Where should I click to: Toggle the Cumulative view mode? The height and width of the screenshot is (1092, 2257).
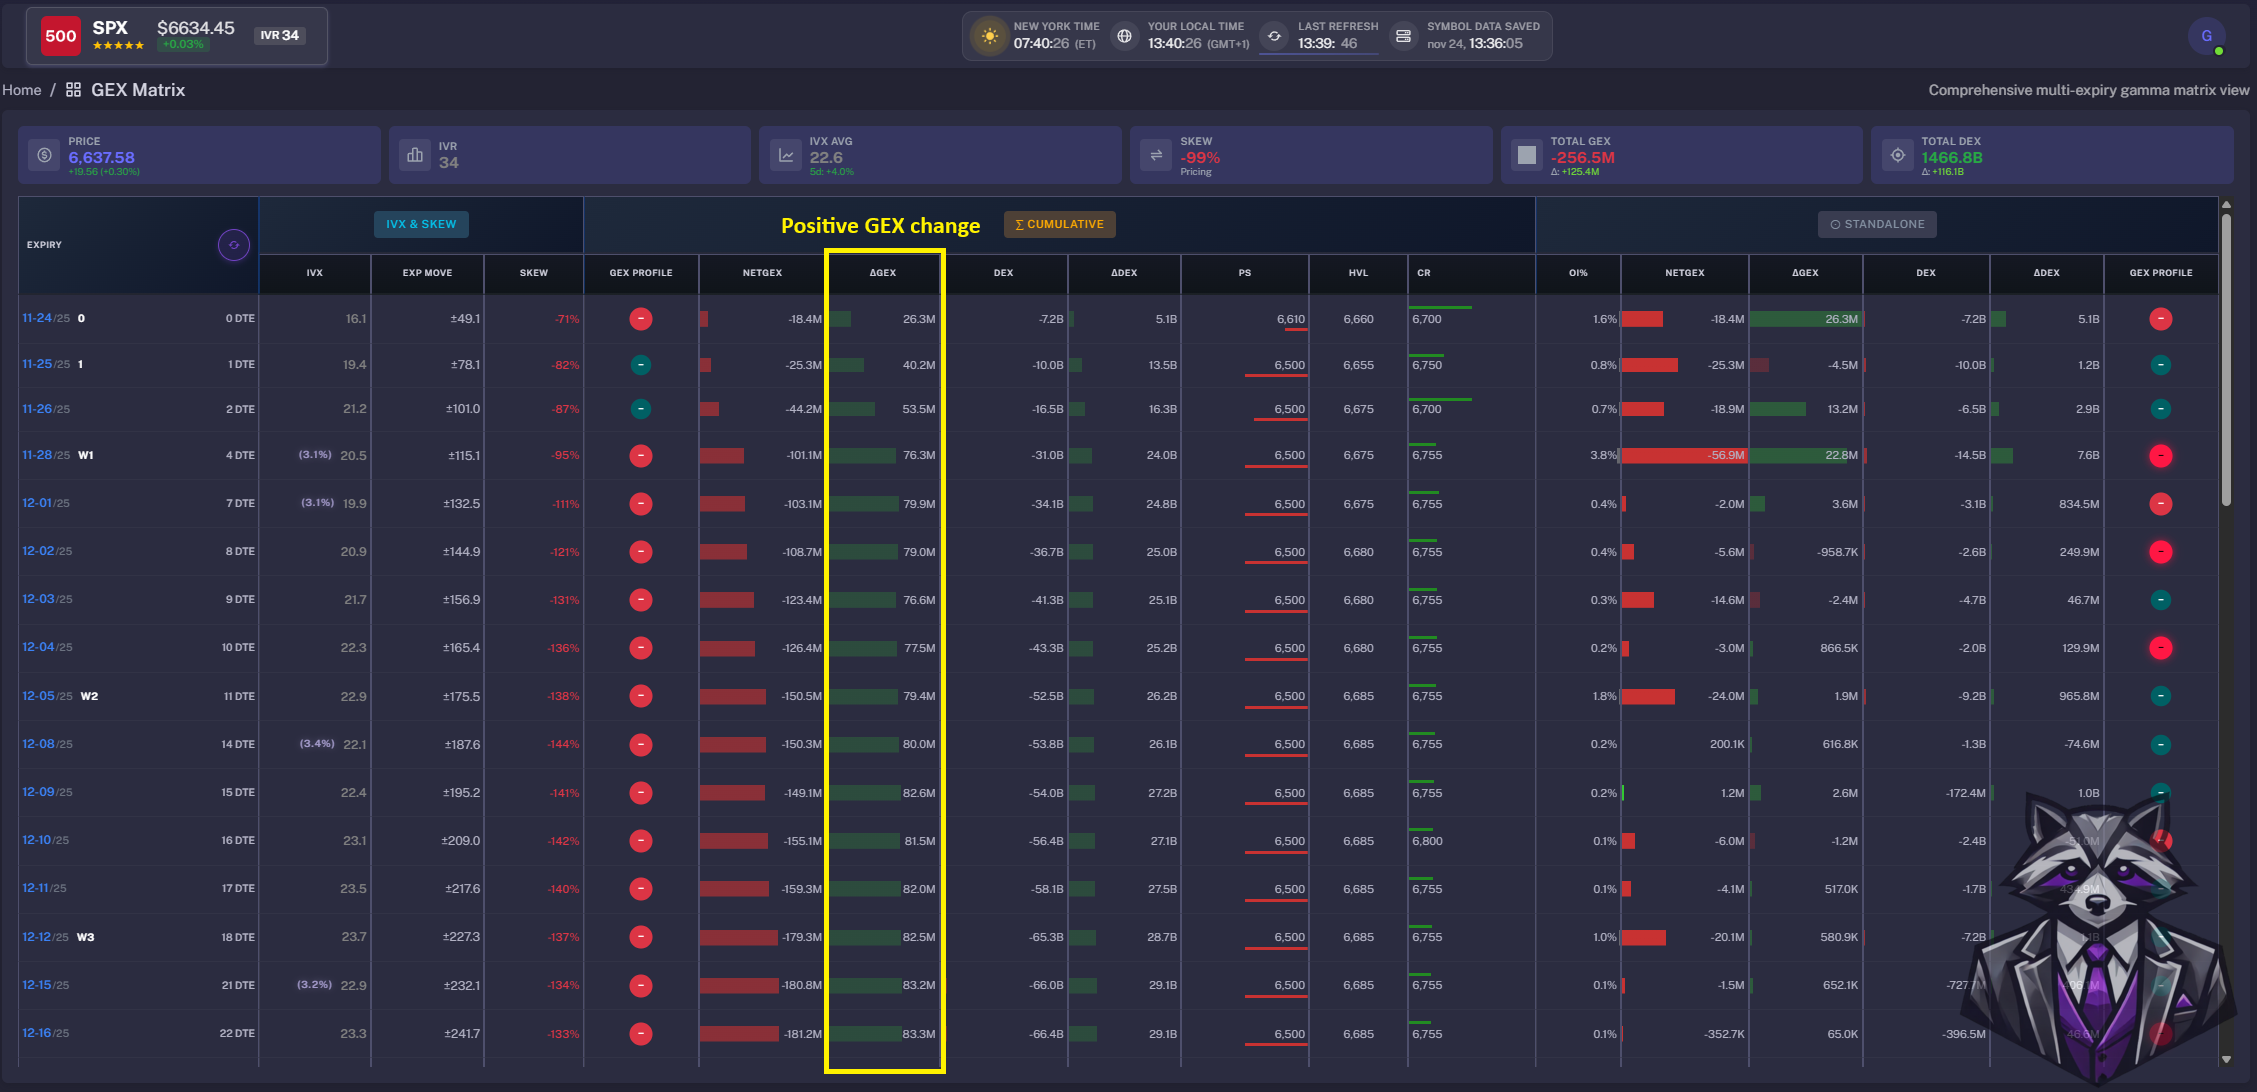pos(1059,224)
